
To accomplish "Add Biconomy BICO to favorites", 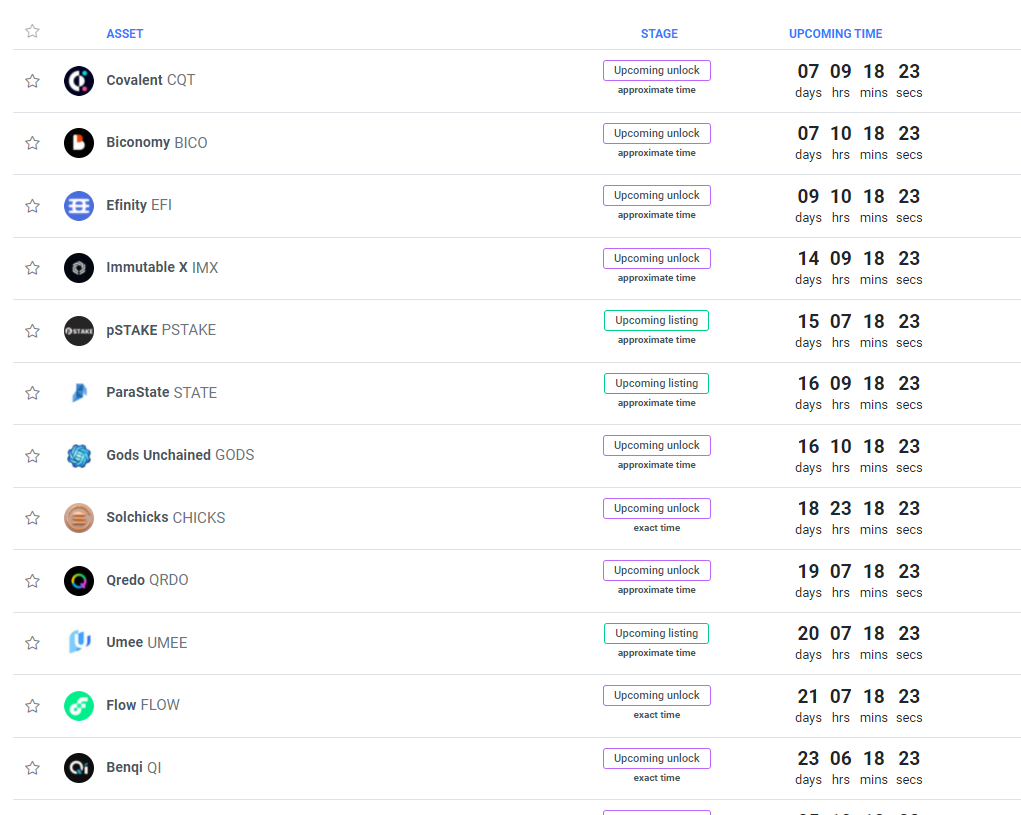I will click(x=33, y=143).
